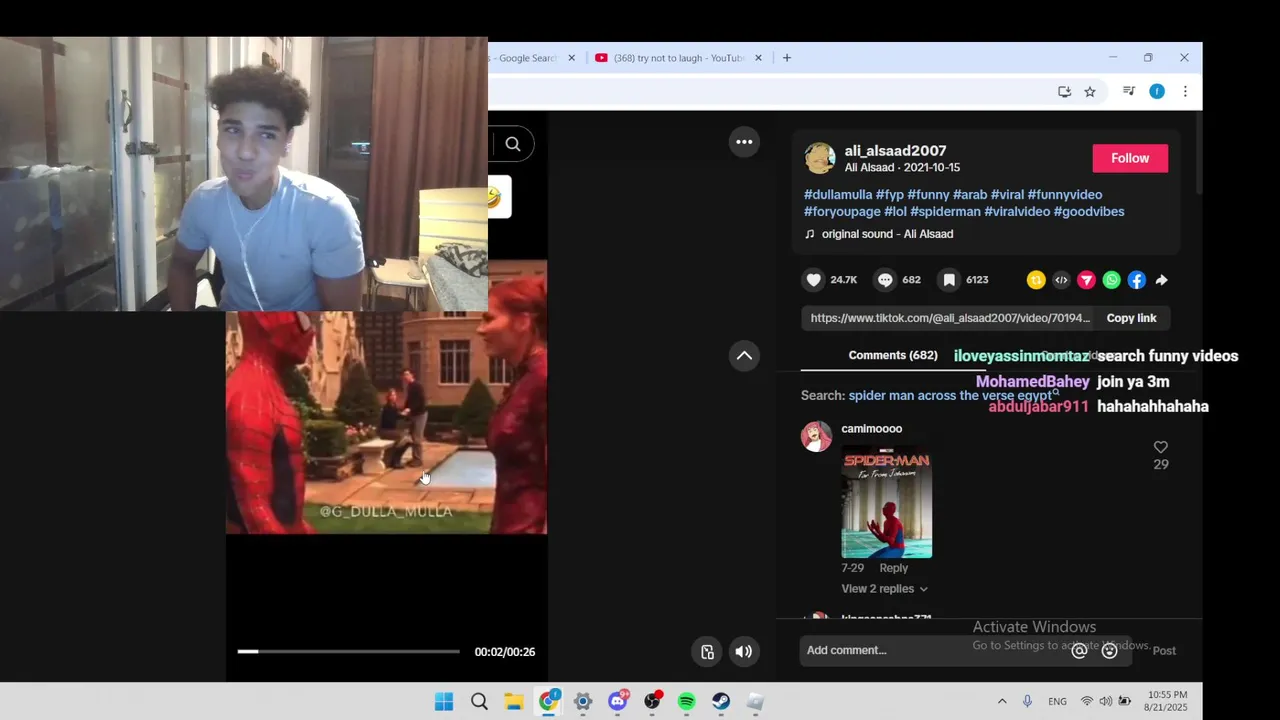Open the ali_alsaad2007 username link
Image resolution: width=1280 pixels, height=720 pixels.
[895, 151]
